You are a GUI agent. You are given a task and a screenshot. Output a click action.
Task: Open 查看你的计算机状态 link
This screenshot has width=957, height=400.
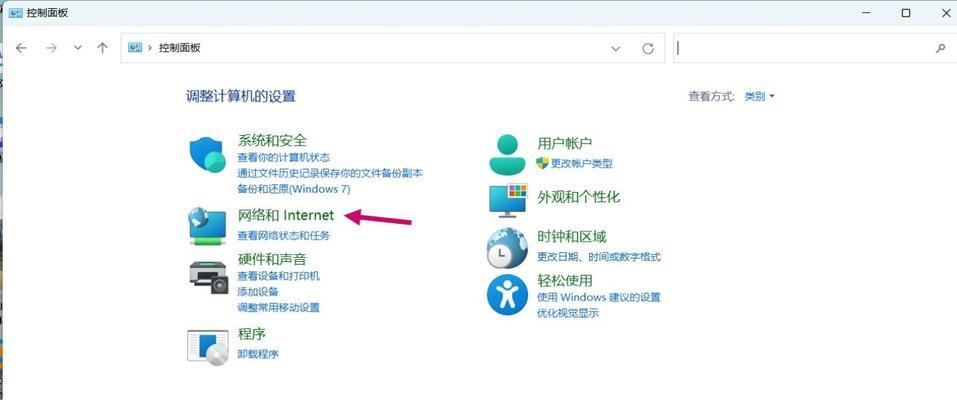point(283,158)
